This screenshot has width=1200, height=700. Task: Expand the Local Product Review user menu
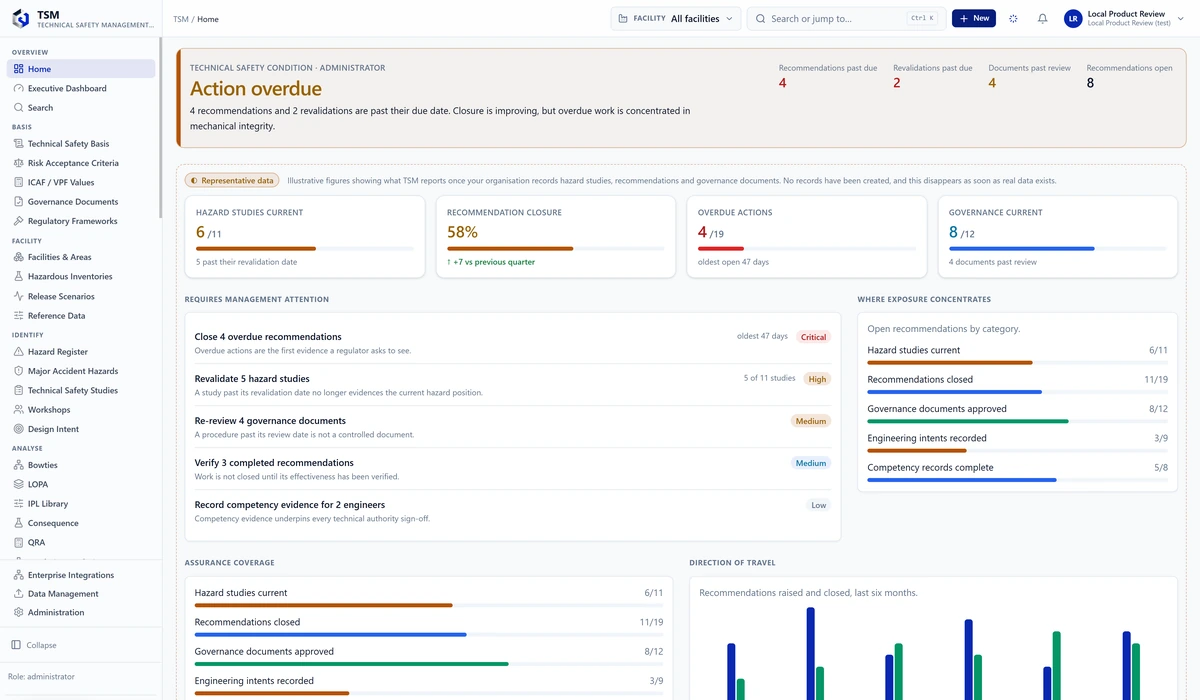click(1125, 18)
